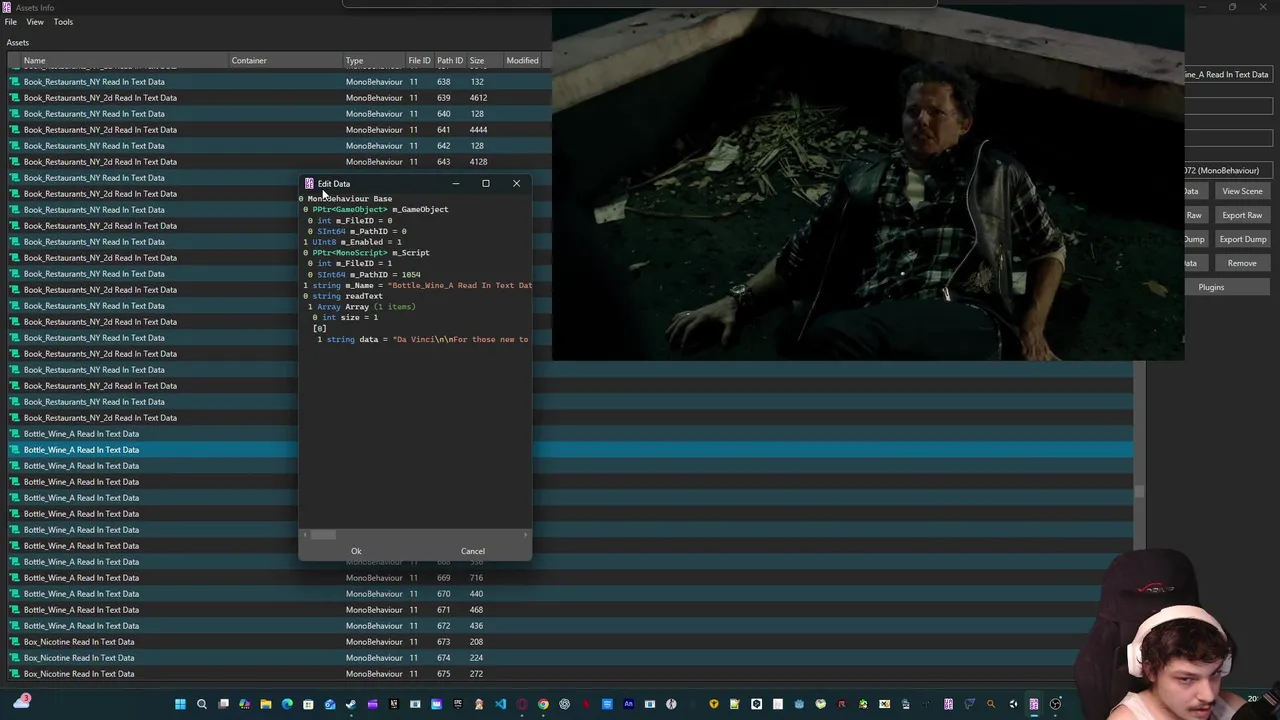Click the Size cell showing 716
1280x720 pixels.
476,578
